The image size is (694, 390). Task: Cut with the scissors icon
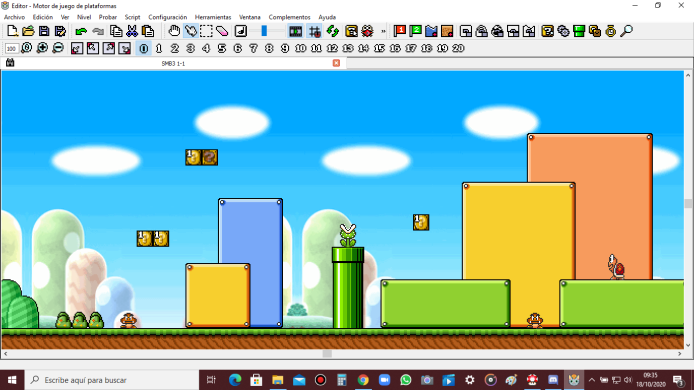132,31
